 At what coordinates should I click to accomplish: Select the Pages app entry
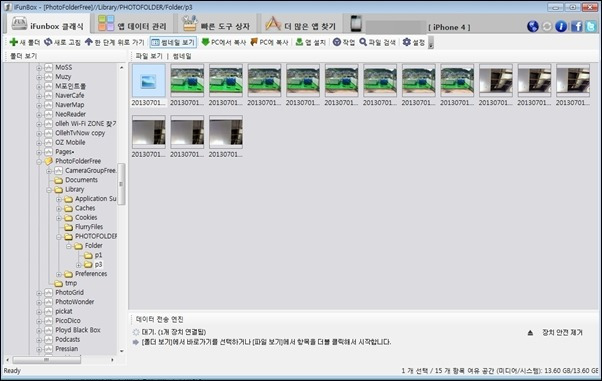tap(64, 152)
